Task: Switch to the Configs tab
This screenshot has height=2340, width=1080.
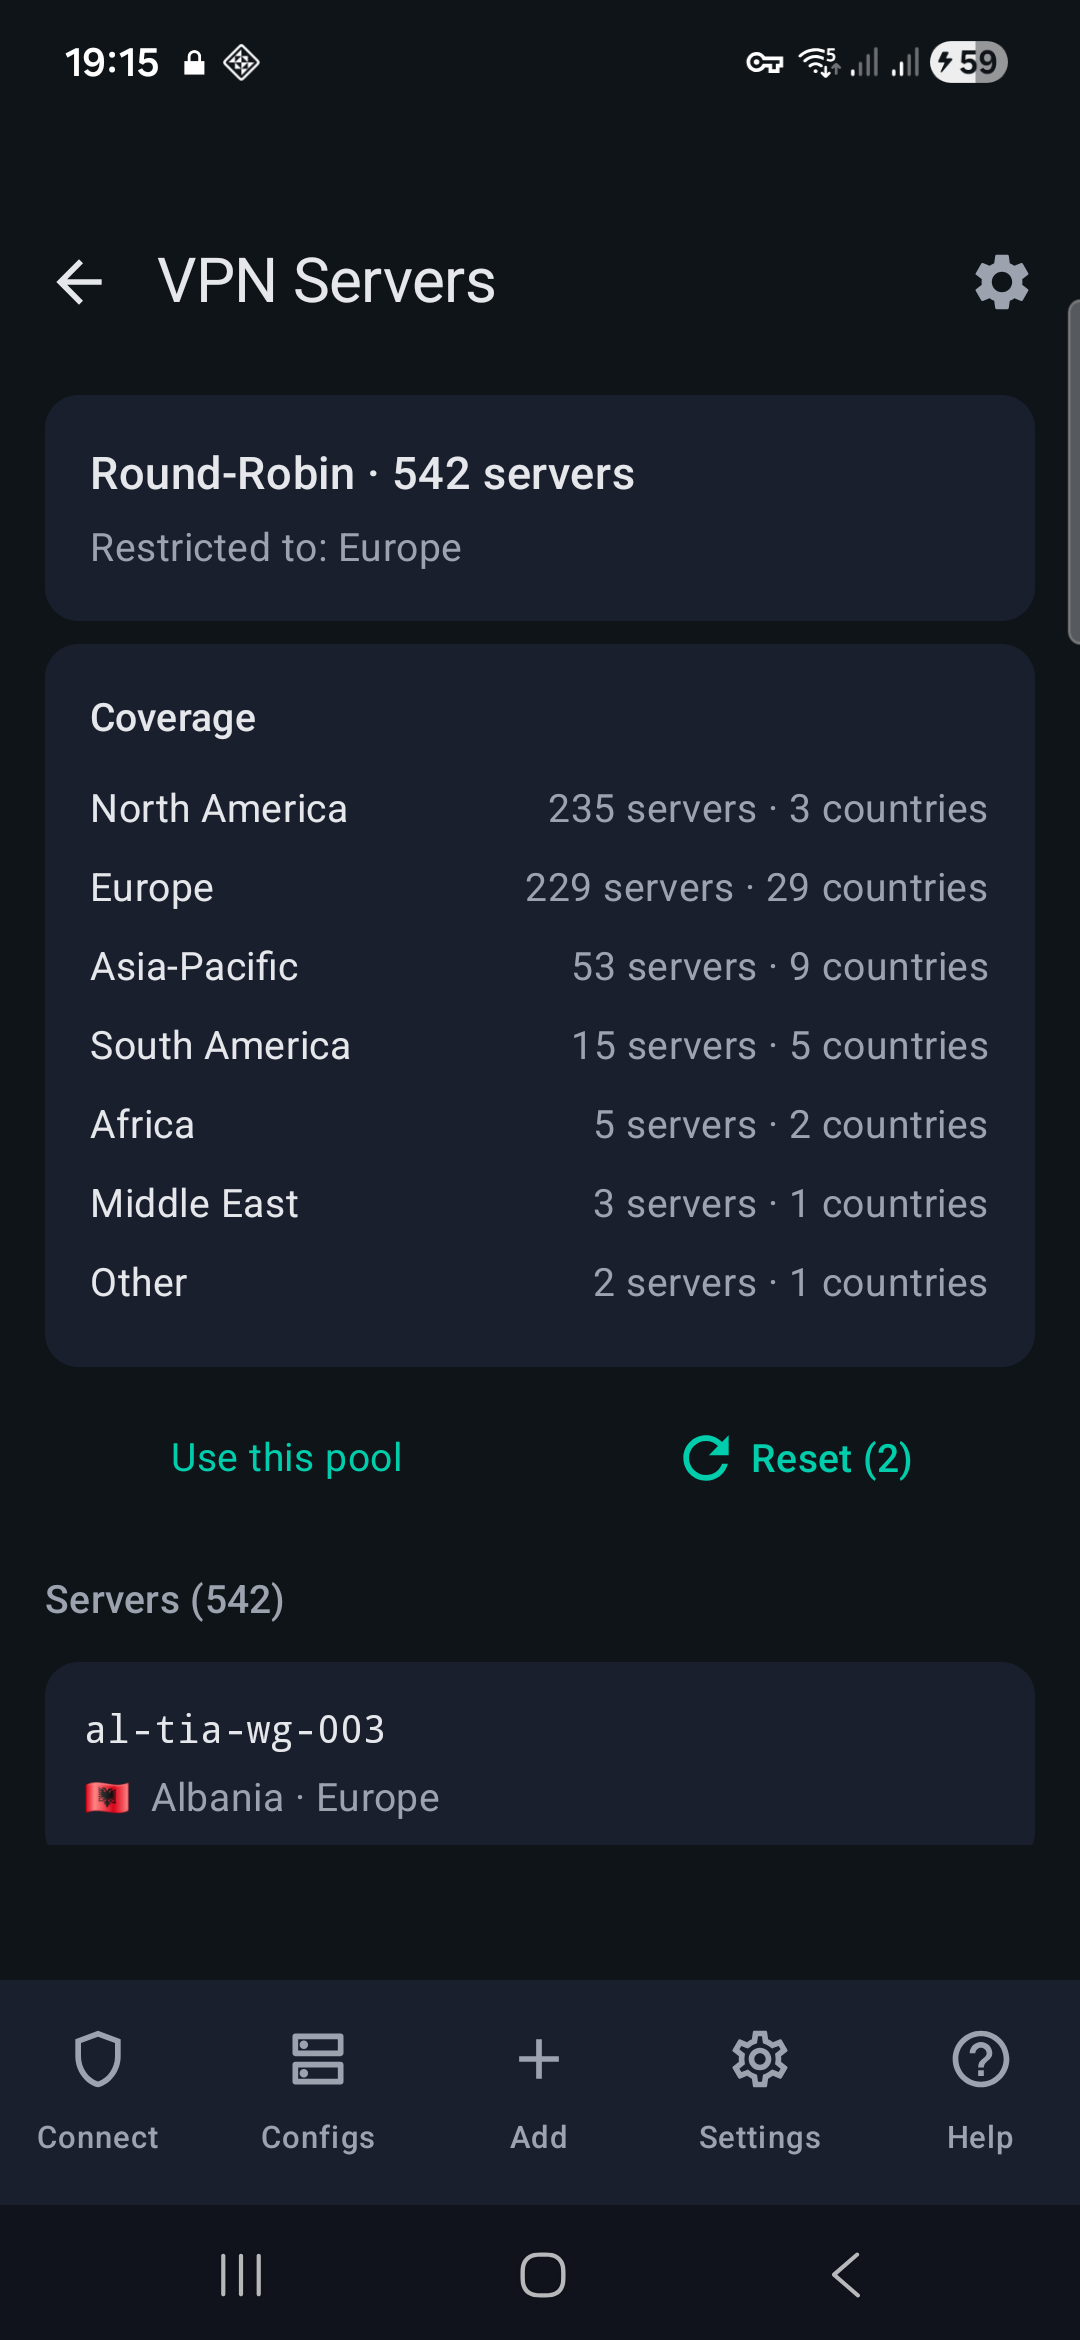Action: coord(318,2090)
